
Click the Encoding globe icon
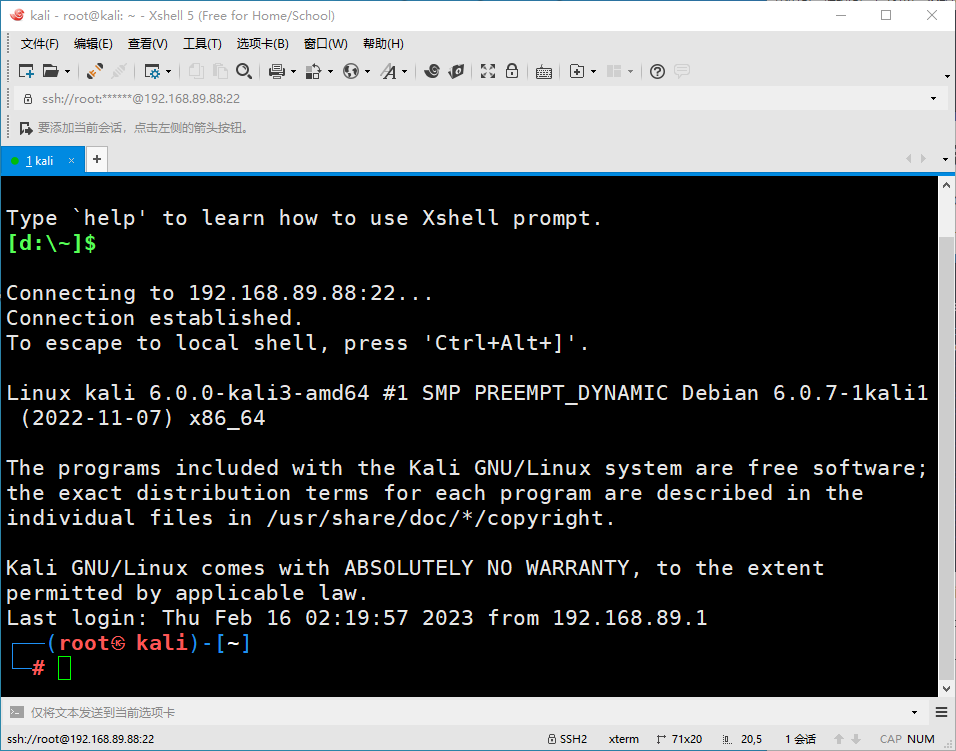click(351, 71)
